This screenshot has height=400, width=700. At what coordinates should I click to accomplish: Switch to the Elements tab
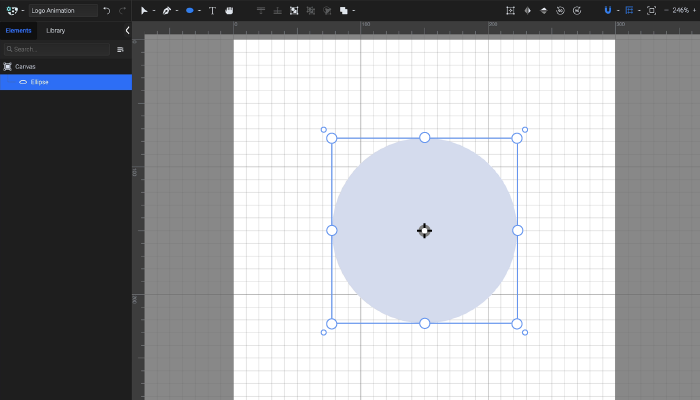(x=18, y=30)
